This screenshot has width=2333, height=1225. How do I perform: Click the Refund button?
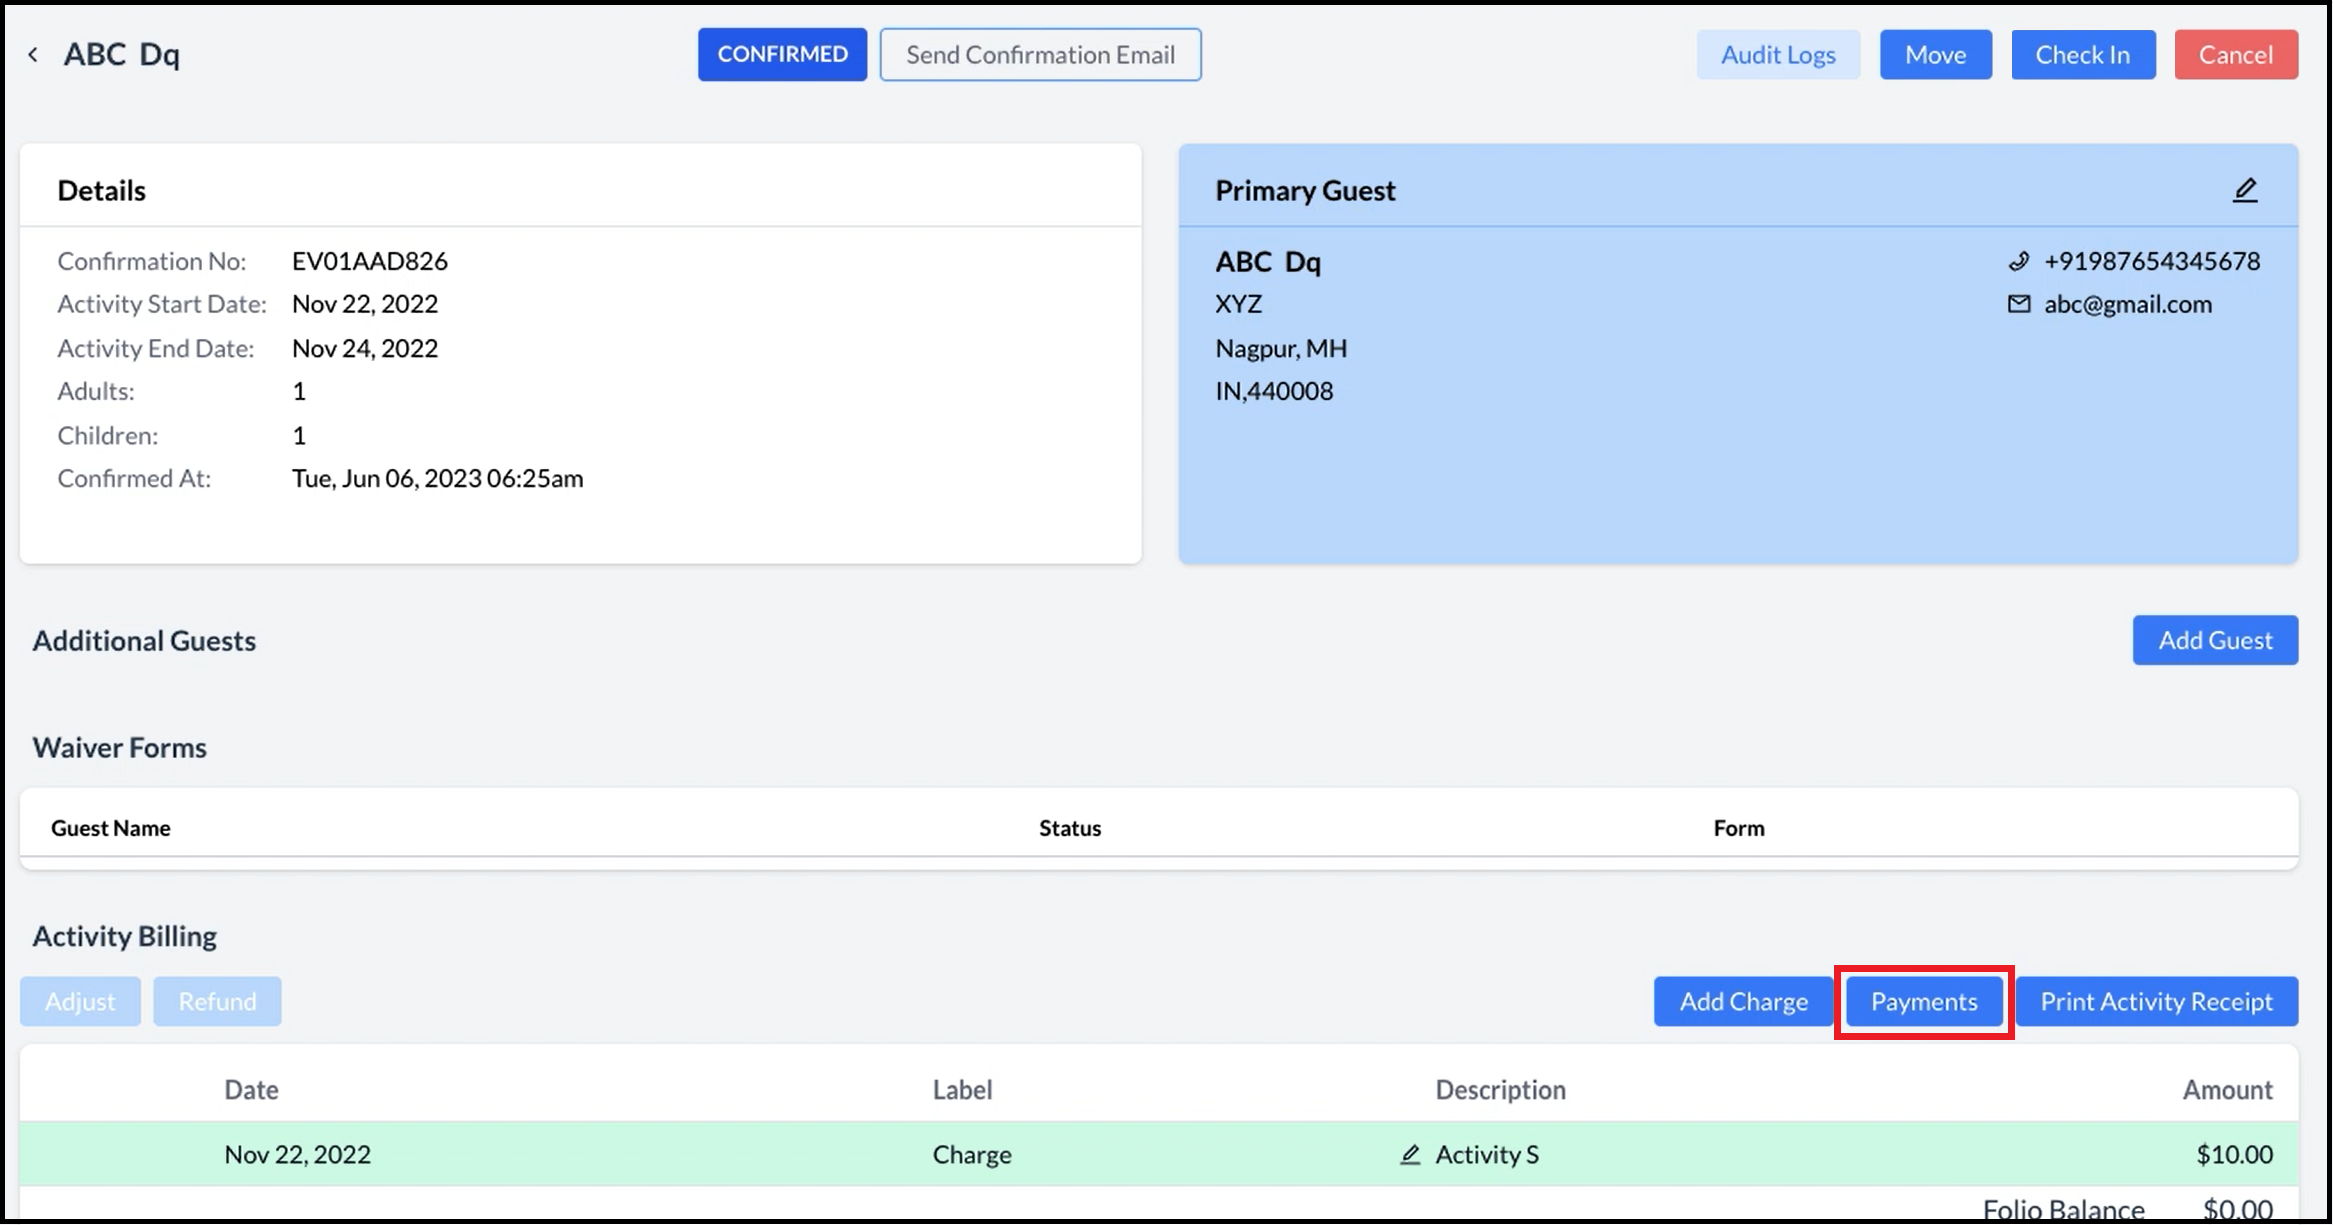(x=217, y=1000)
